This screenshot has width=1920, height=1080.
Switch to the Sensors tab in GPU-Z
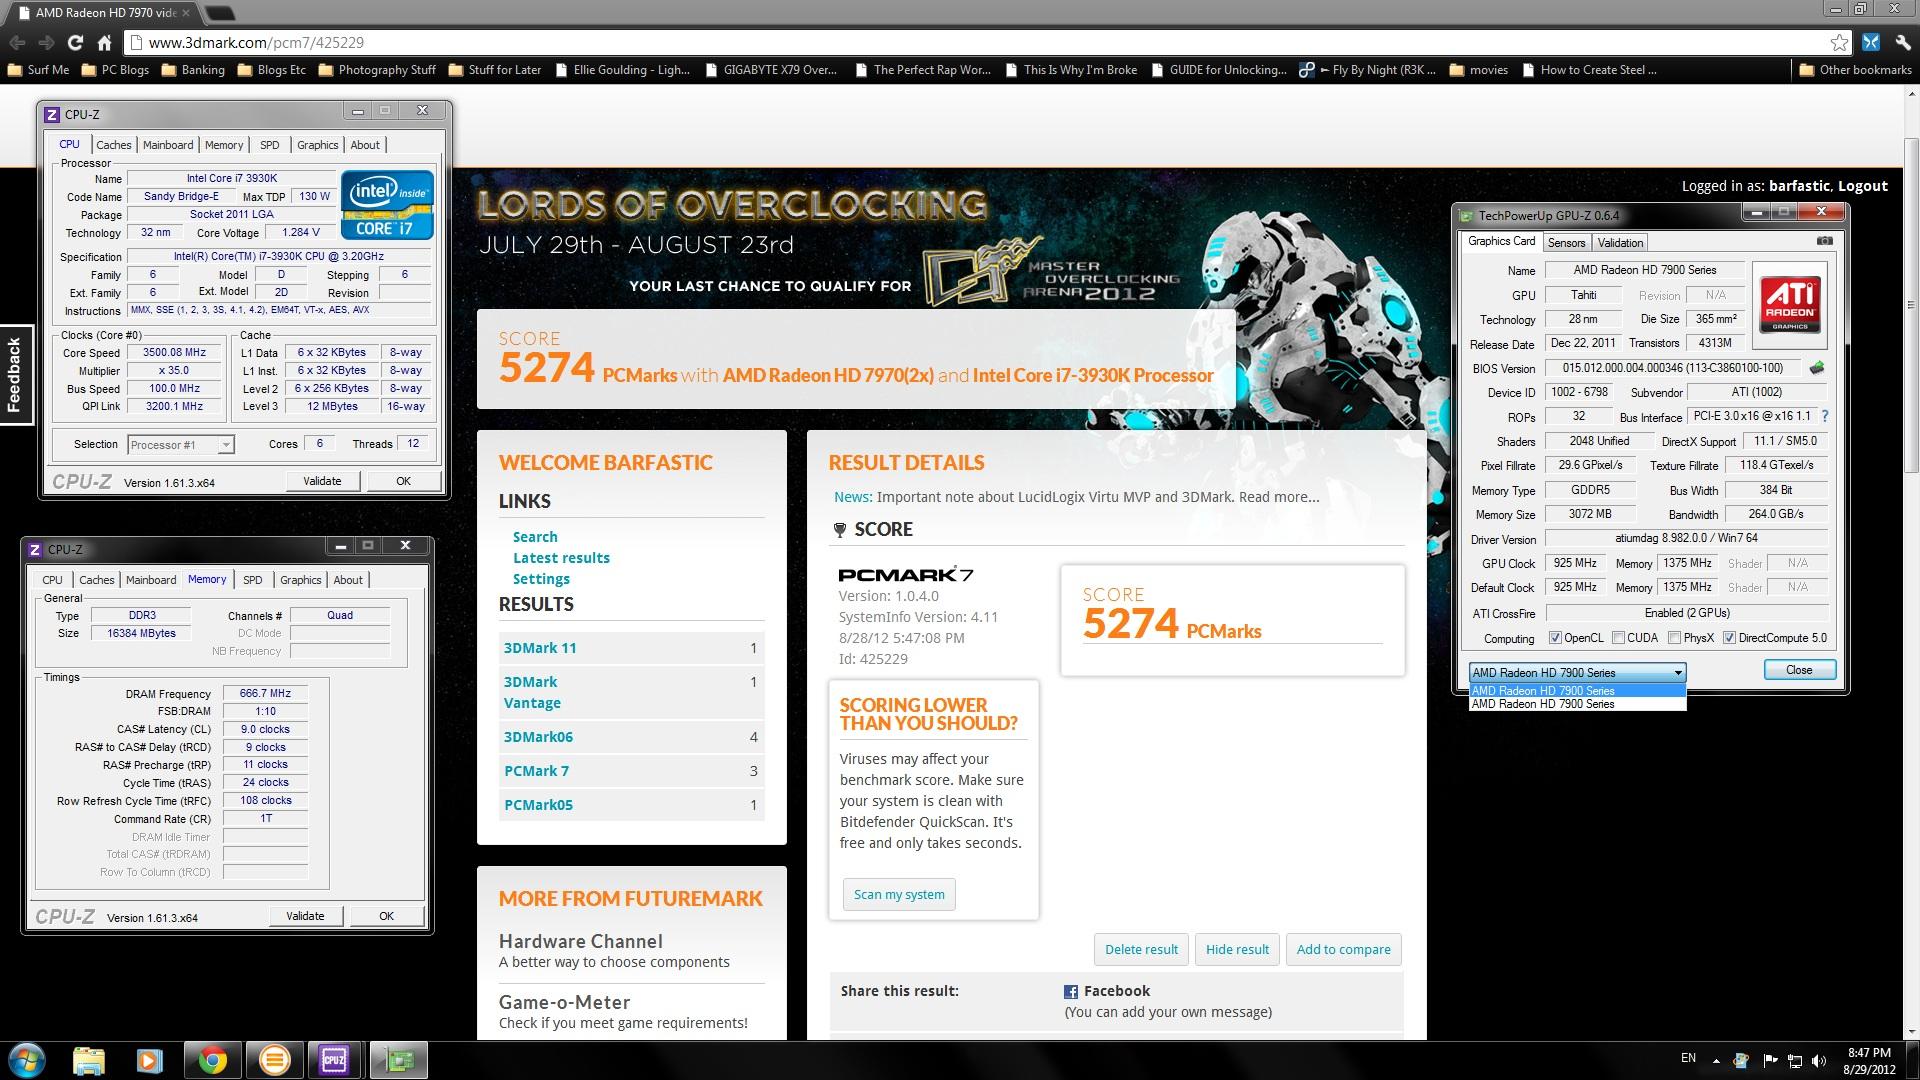(1566, 243)
